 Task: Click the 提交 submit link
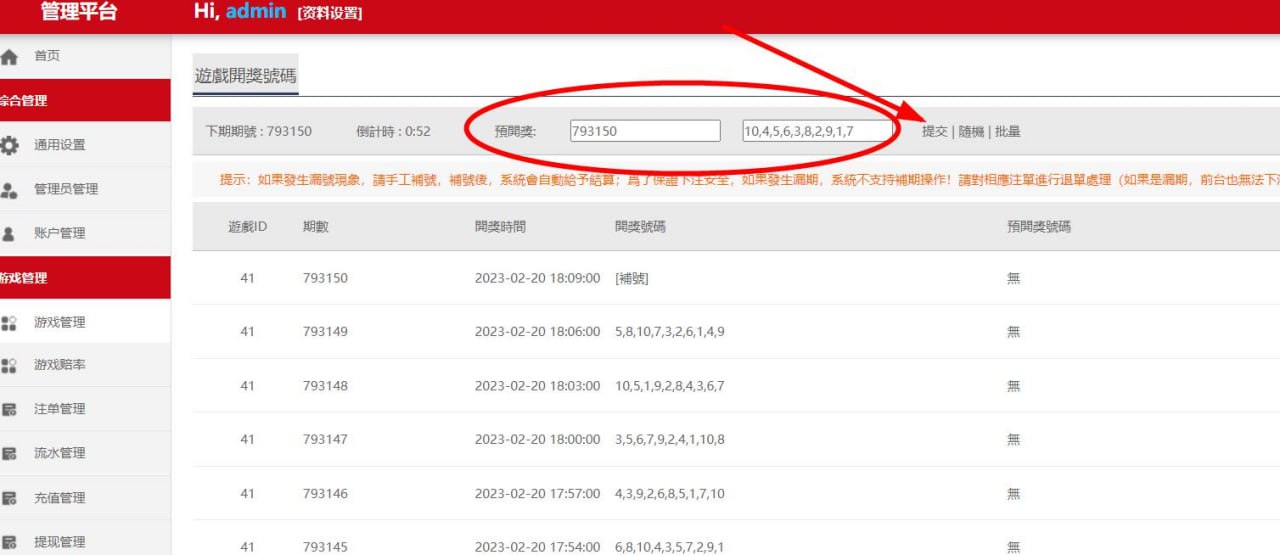[934, 131]
